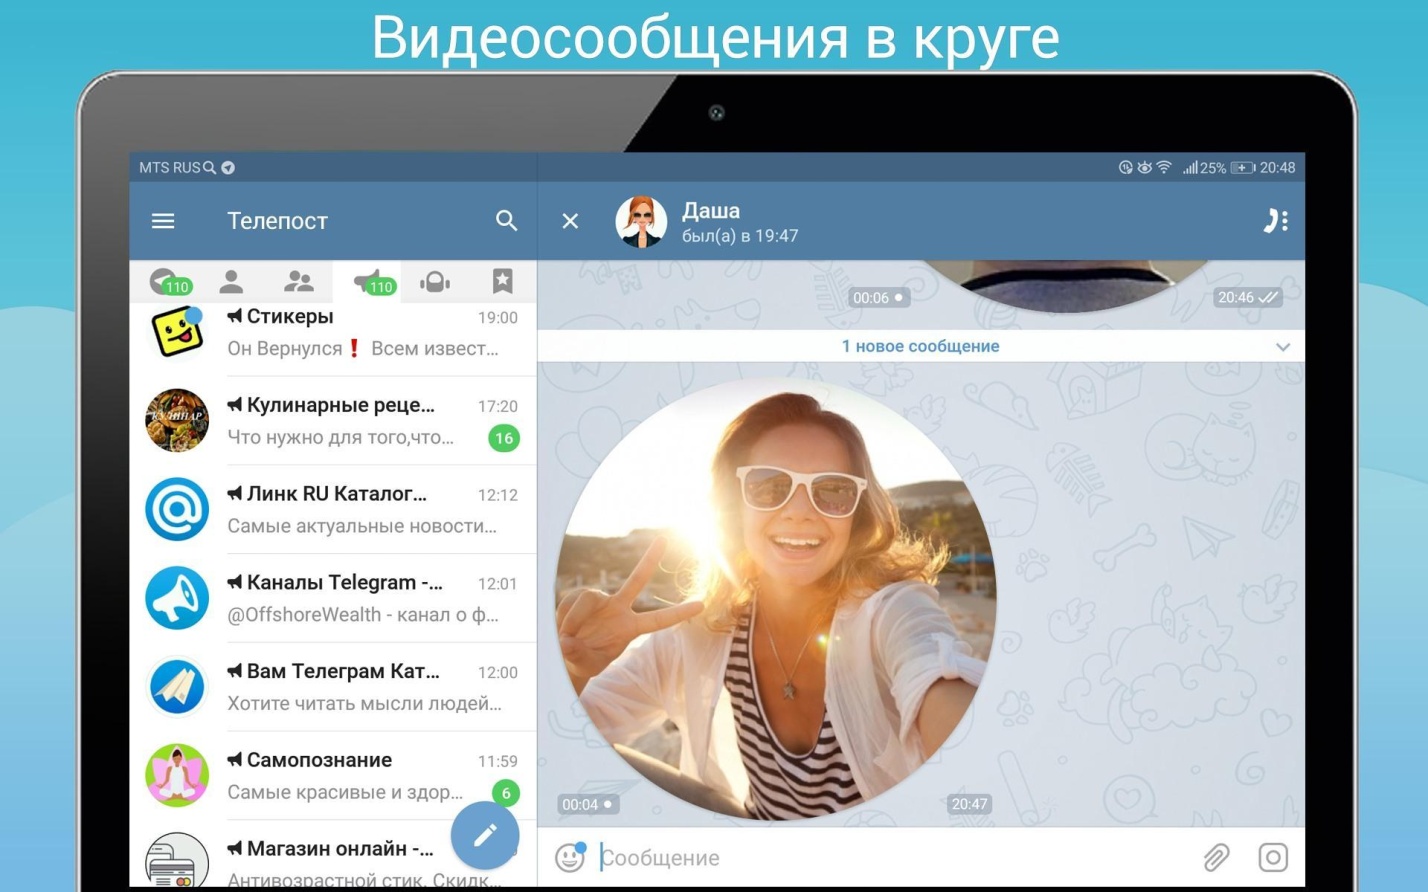Click the Самопознание meditation avatar
This screenshot has width=1428, height=892.
[x=177, y=775]
